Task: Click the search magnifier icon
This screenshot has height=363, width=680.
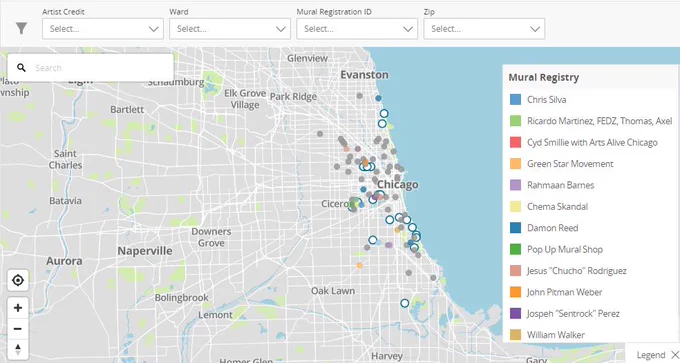Action: pyautogui.click(x=21, y=68)
